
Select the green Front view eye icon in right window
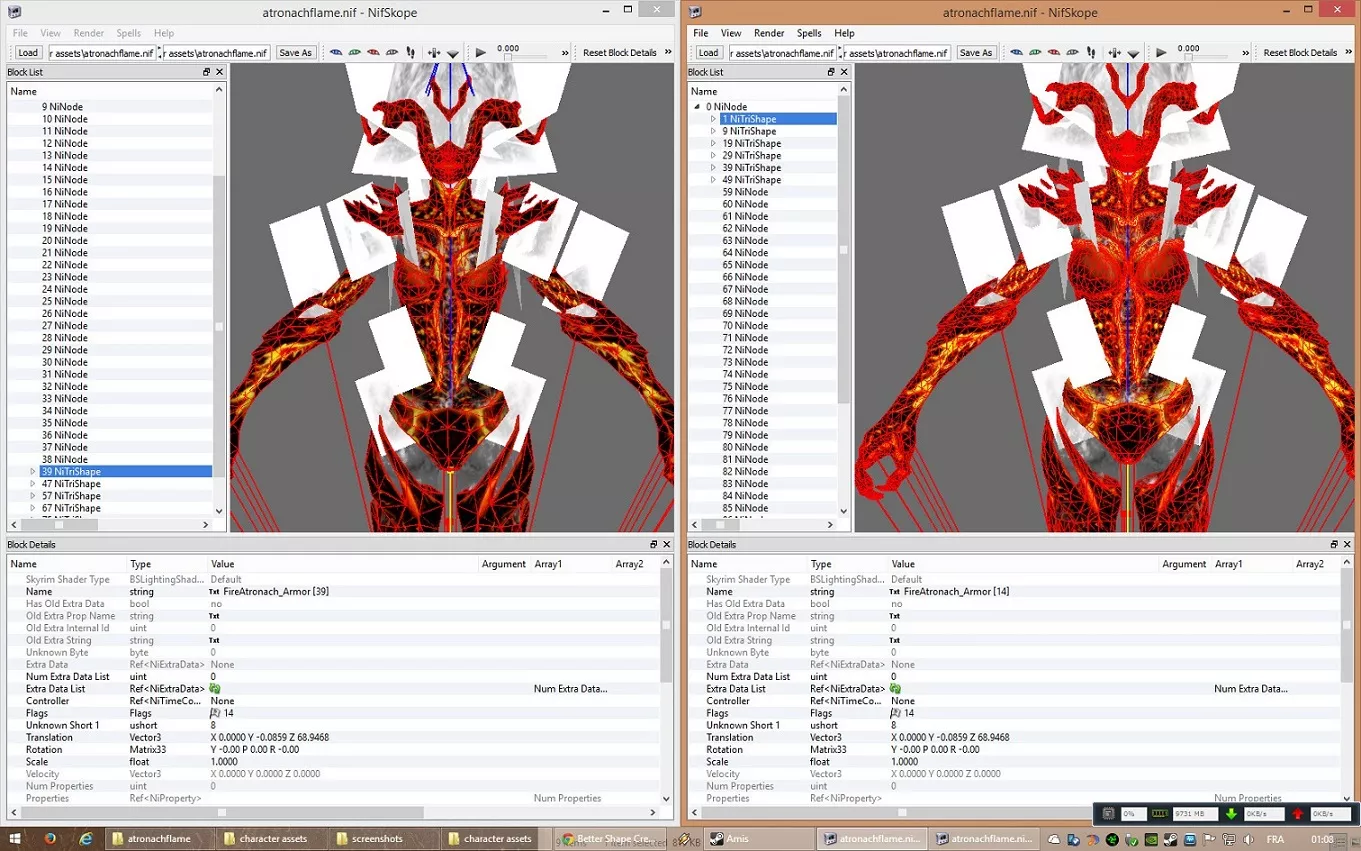[x=1034, y=52]
